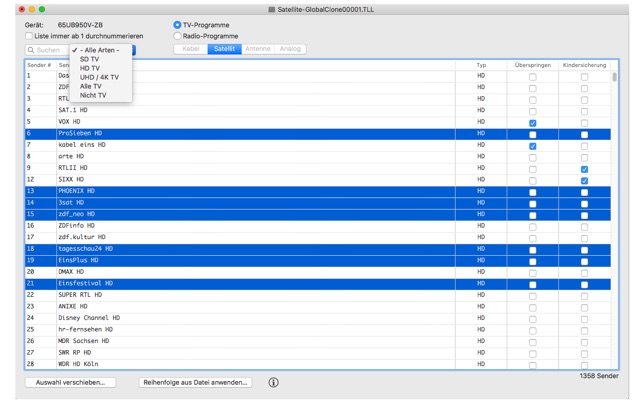The width and height of the screenshot is (643, 402).
Task: Select the tagesschau24 HD row
Action: pyautogui.click(x=318, y=249)
